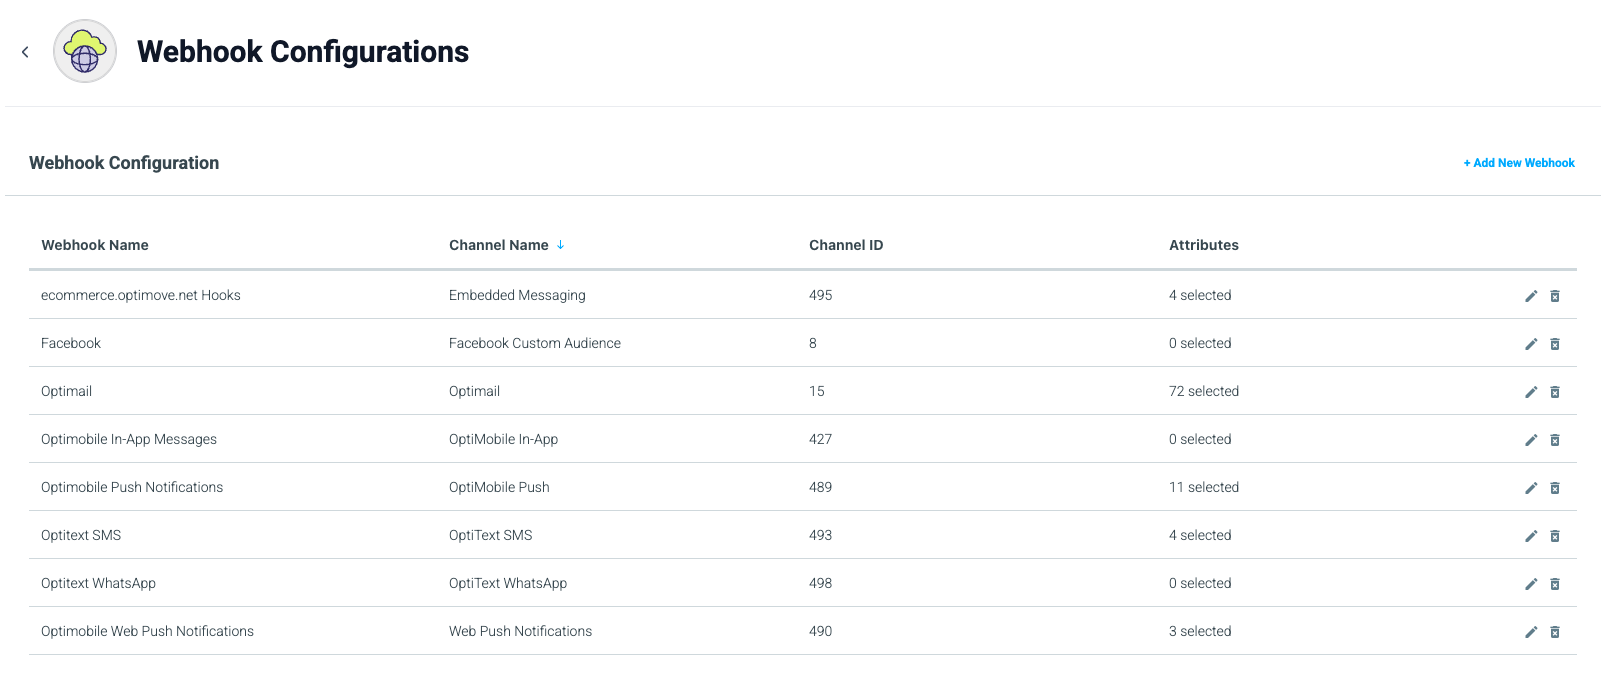This screenshot has width=1607, height=685.
Task: Sort by Channel Name column header
Action: coord(499,245)
